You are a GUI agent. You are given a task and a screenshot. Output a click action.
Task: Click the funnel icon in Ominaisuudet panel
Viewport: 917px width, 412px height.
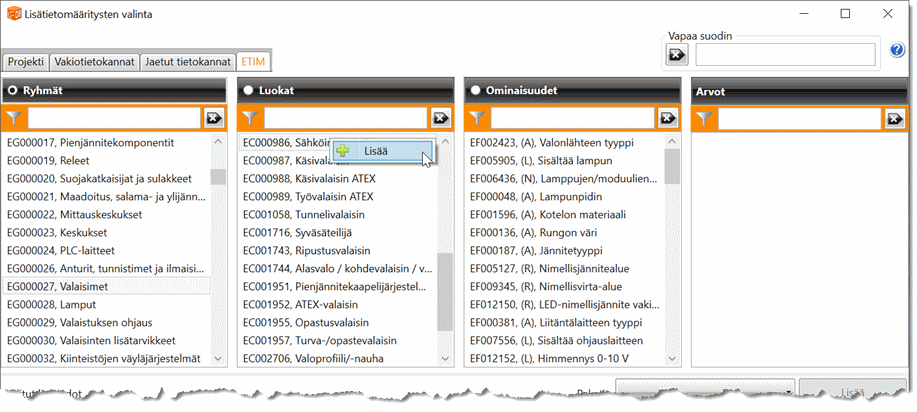click(477, 118)
